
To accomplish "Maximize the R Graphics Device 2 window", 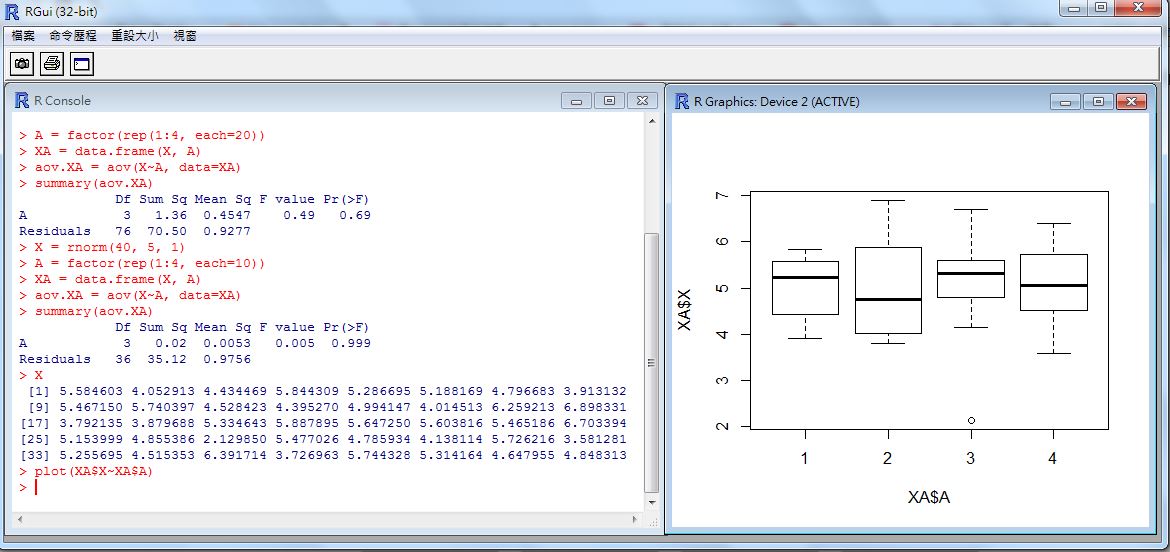I will coord(1098,101).
